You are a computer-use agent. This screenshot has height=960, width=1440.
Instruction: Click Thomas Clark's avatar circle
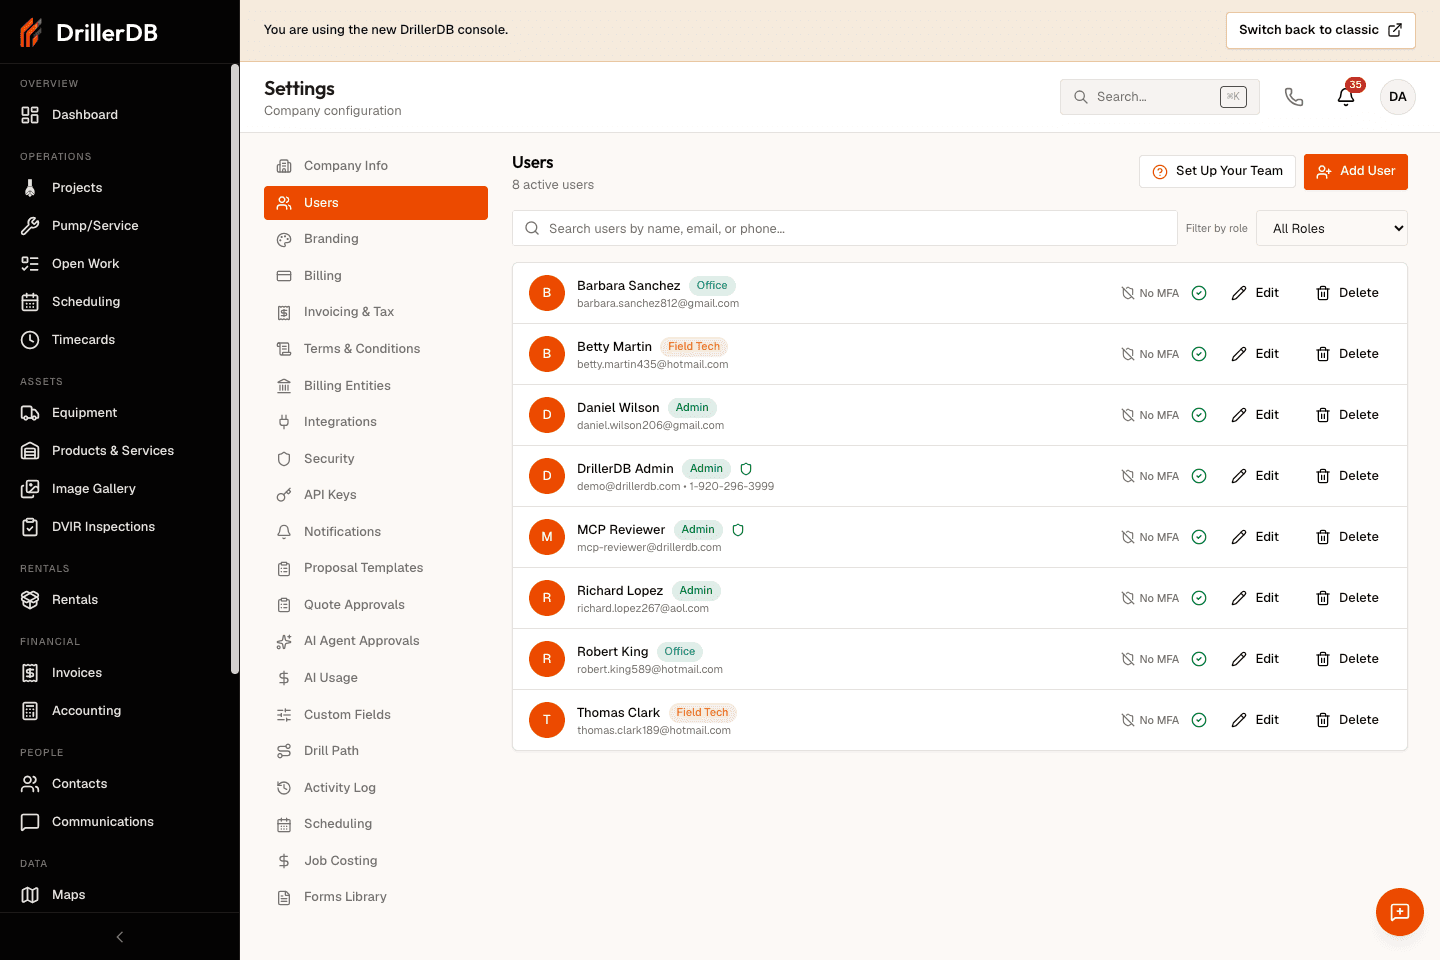tap(547, 720)
